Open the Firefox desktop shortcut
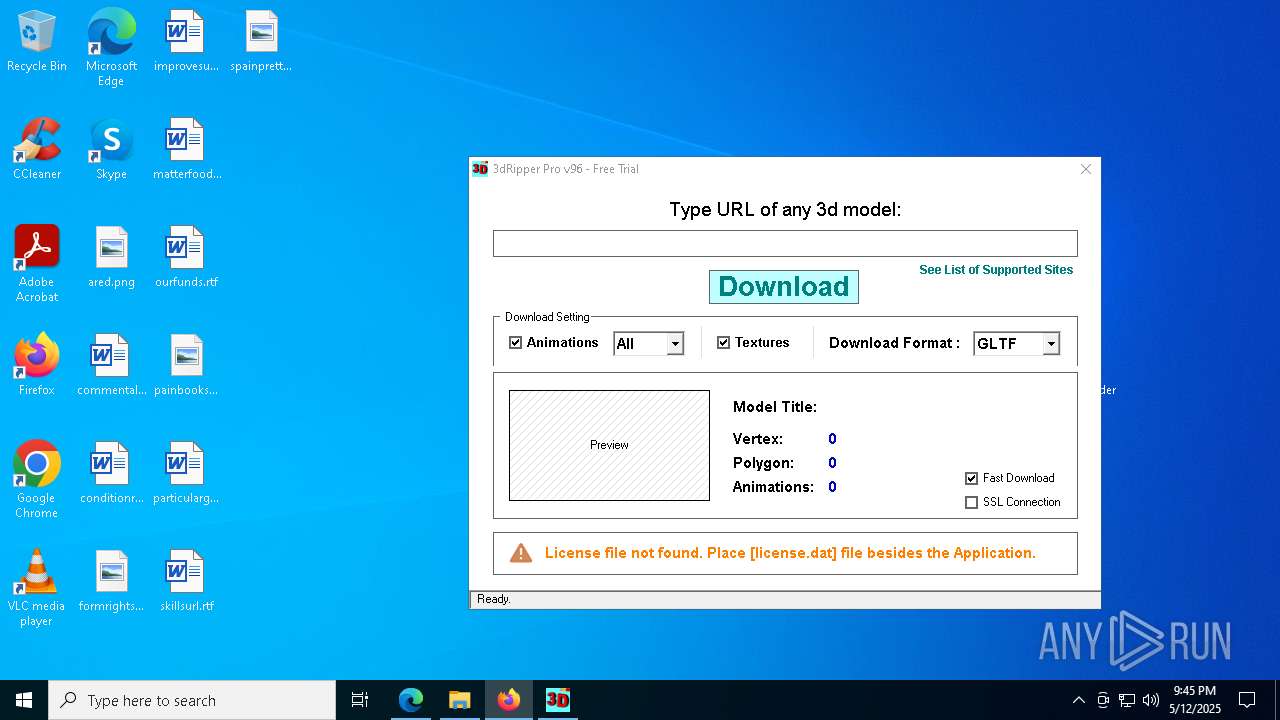Viewport: 1280px width, 720px height. click(37, 366)
